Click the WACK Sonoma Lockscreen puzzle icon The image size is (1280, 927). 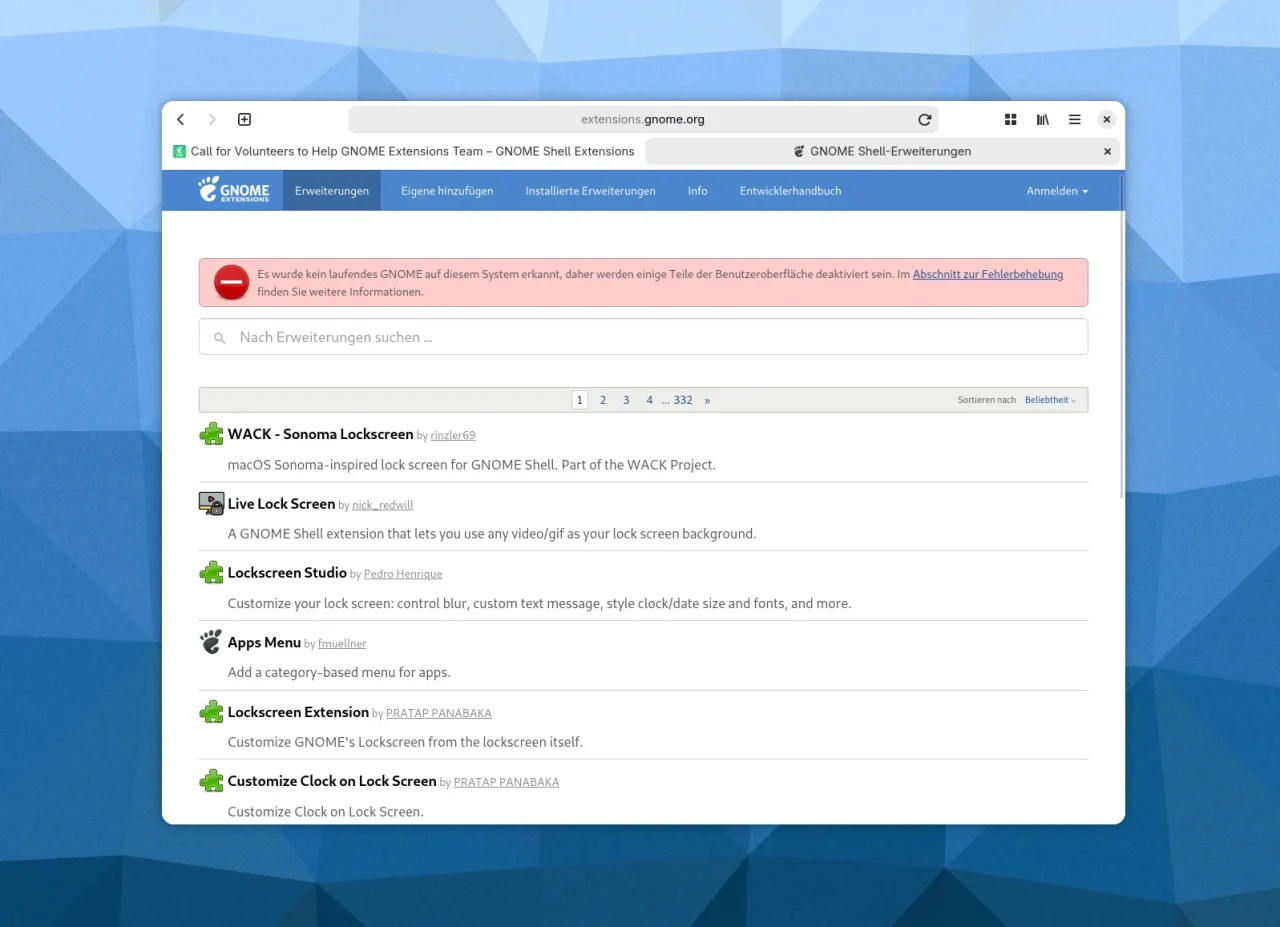pos(211,434)
